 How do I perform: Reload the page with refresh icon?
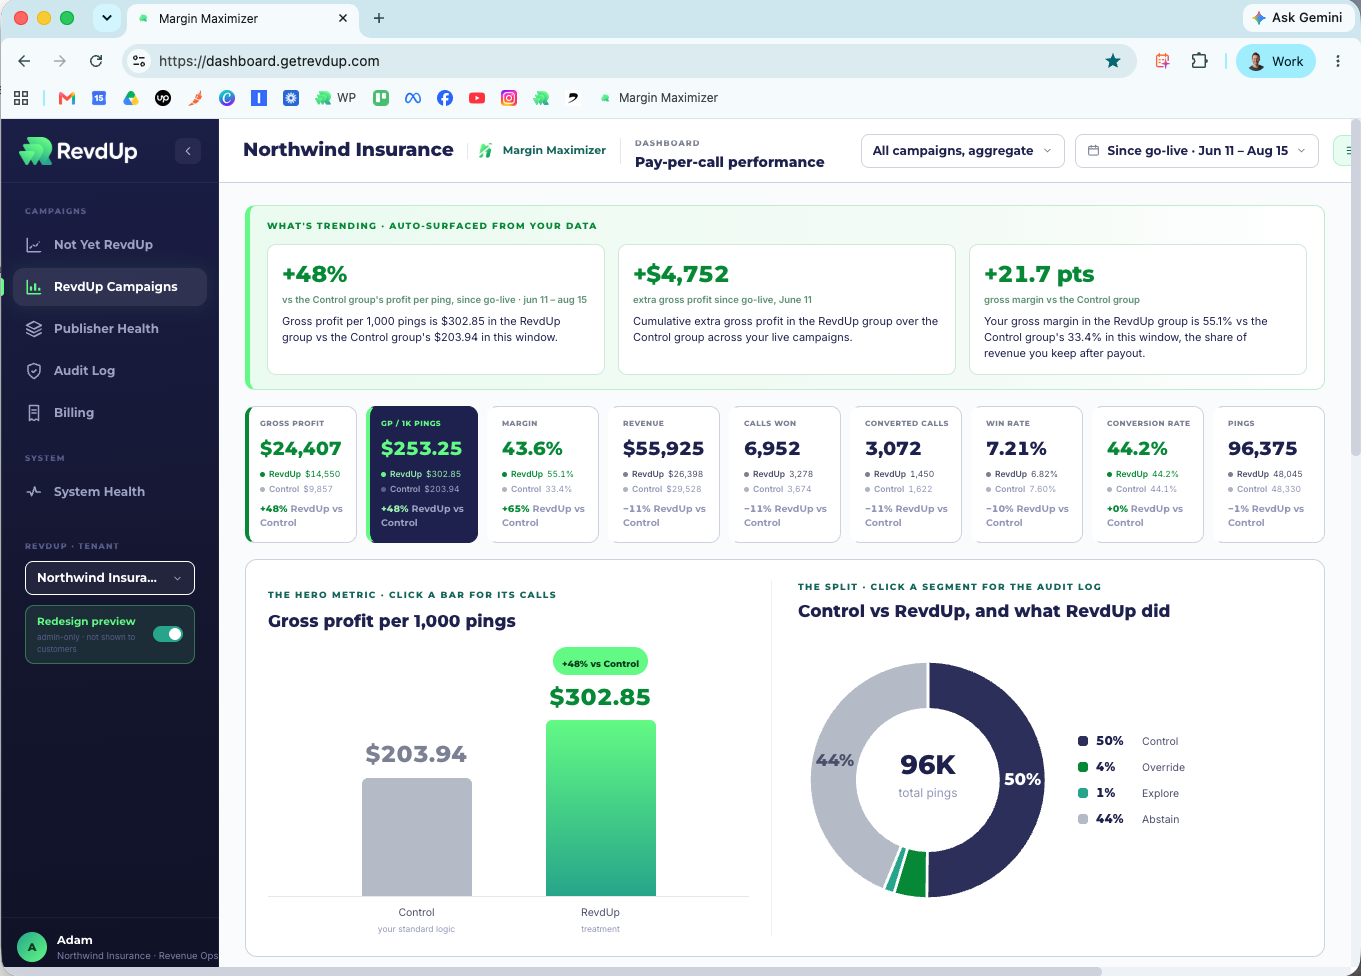pyautogui.click(x=96, y=61)
